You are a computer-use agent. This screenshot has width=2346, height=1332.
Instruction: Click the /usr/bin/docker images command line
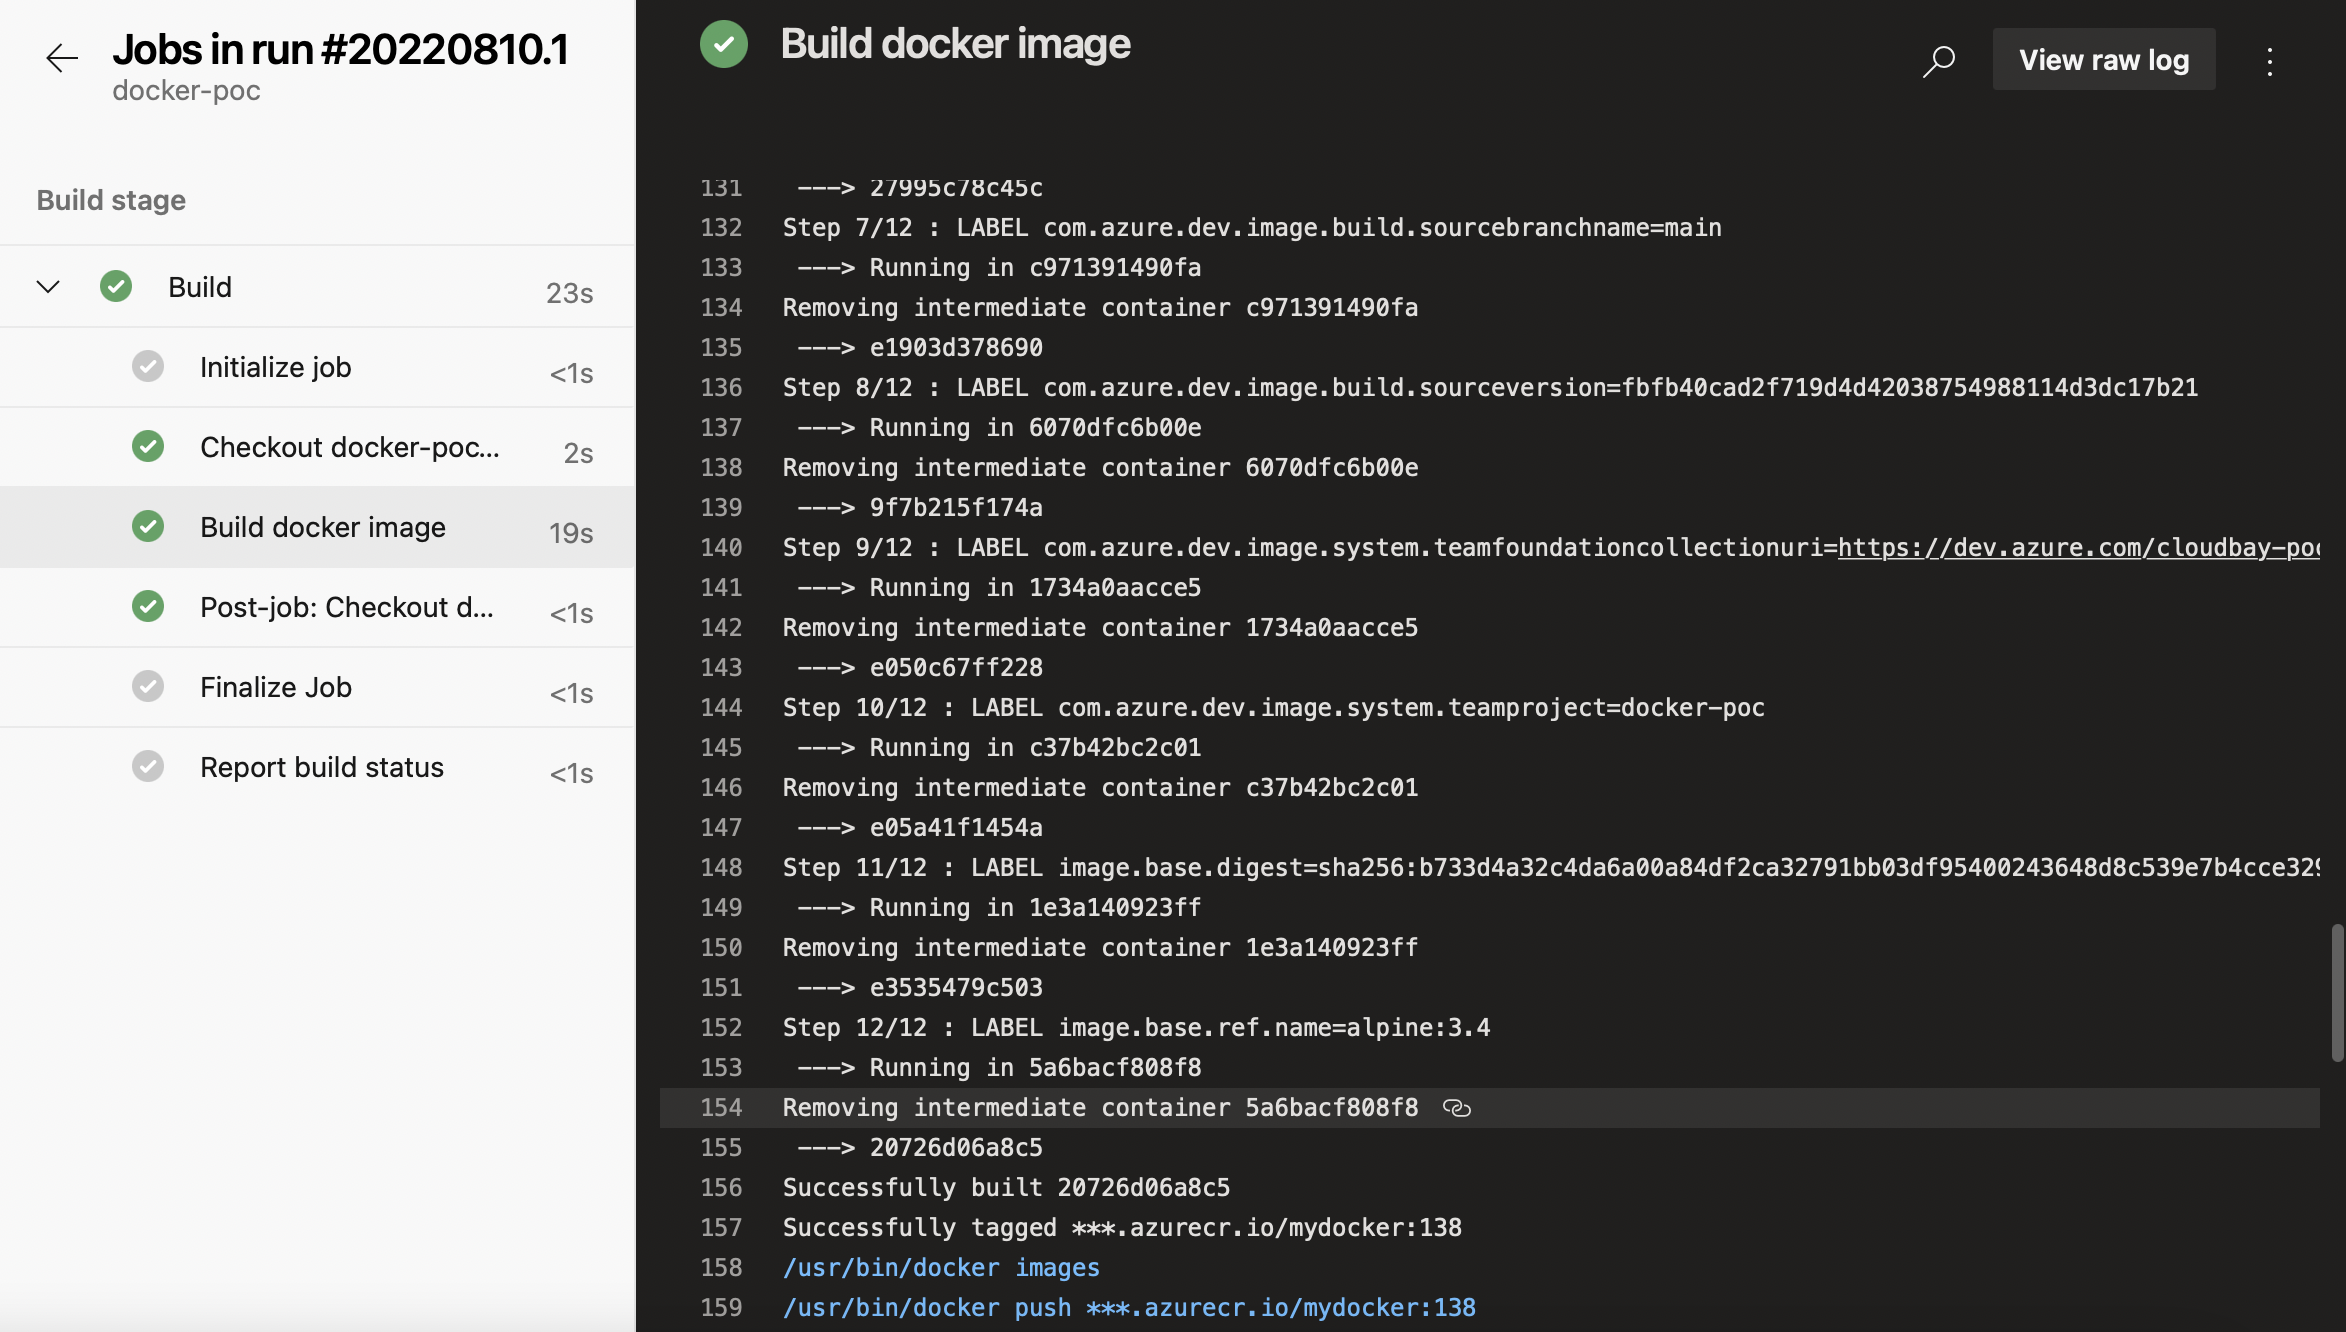point(941,1267)
